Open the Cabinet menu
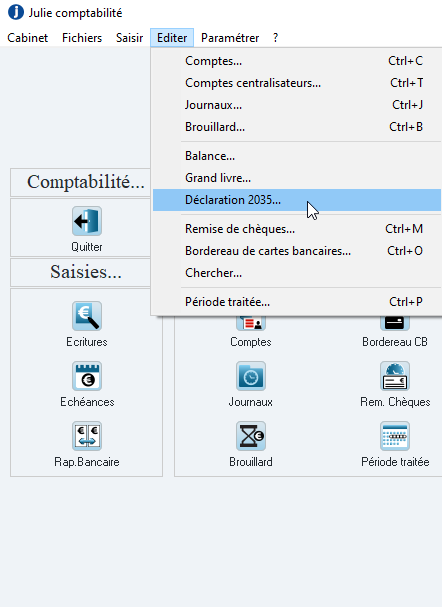The height and width of the screenshot is (607, 442). pyautogui.click(x=27, y=38)
